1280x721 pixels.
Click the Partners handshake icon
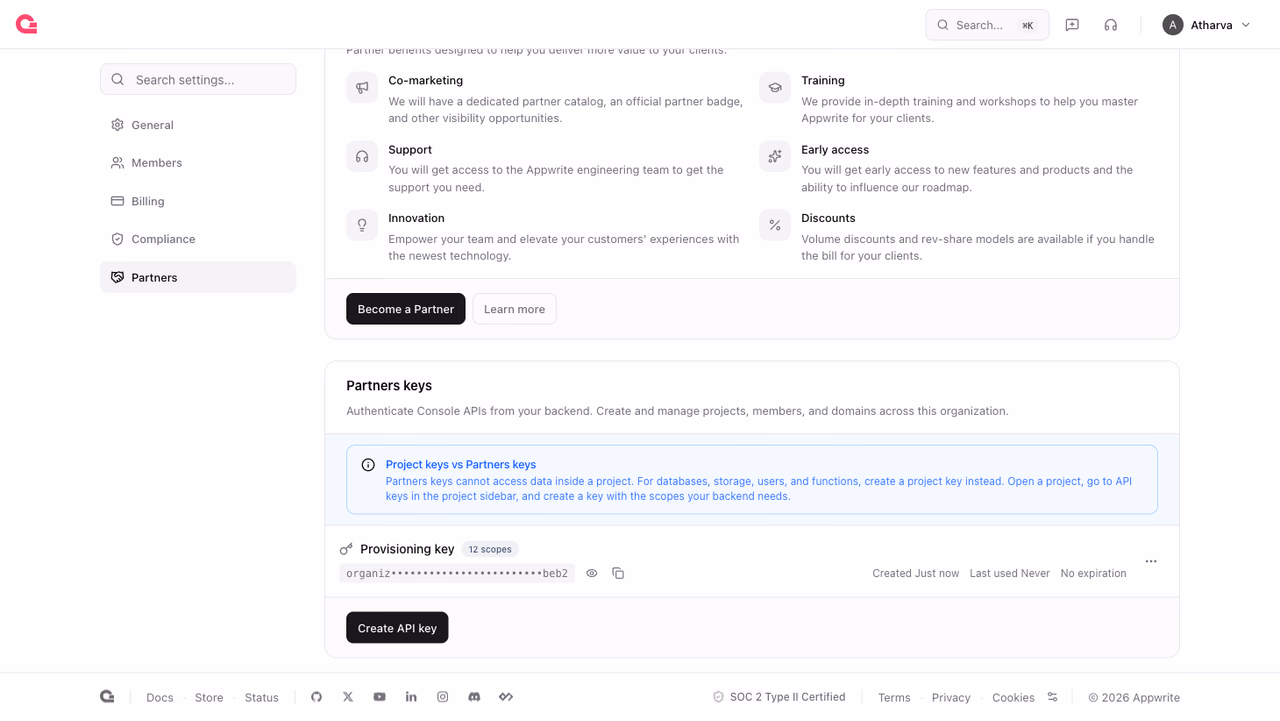point(117,277)
